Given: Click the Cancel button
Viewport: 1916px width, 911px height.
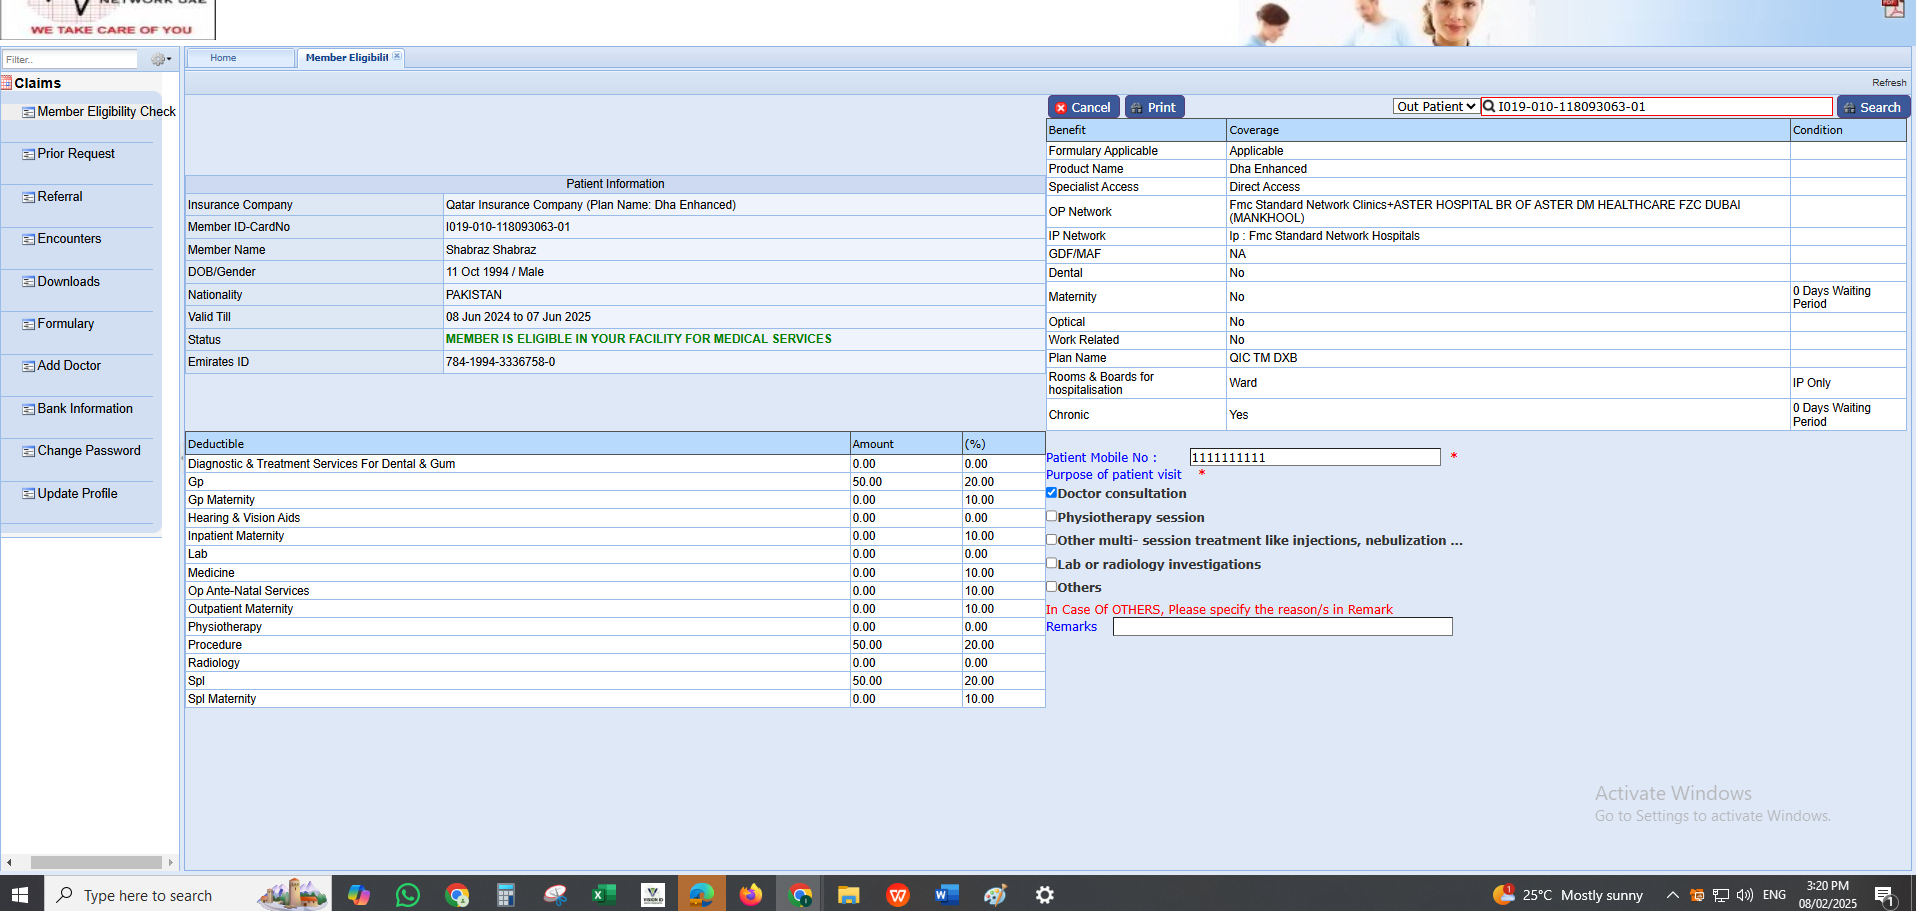Looking at the screenshot, I should (x=1083, y=107).
